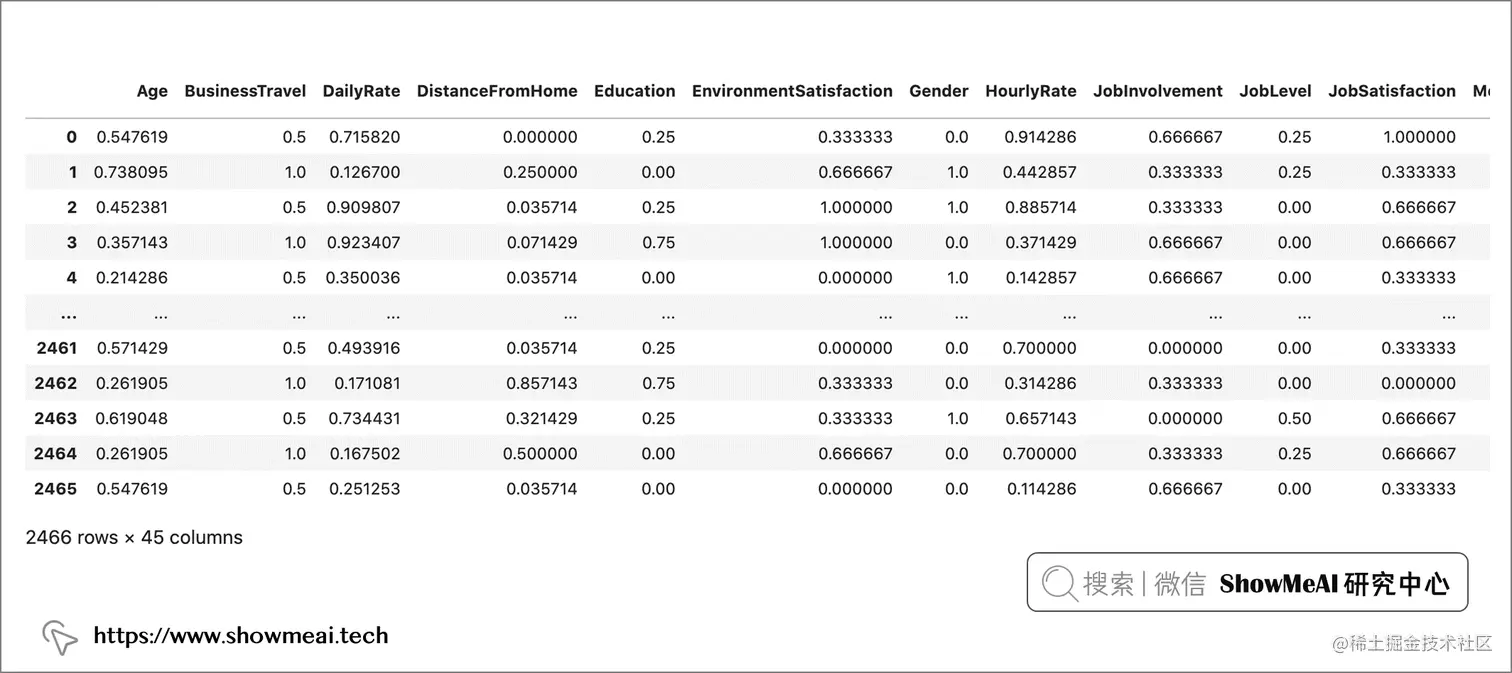
Task: Click Age value 0.452381
Action: coord(132,208)
